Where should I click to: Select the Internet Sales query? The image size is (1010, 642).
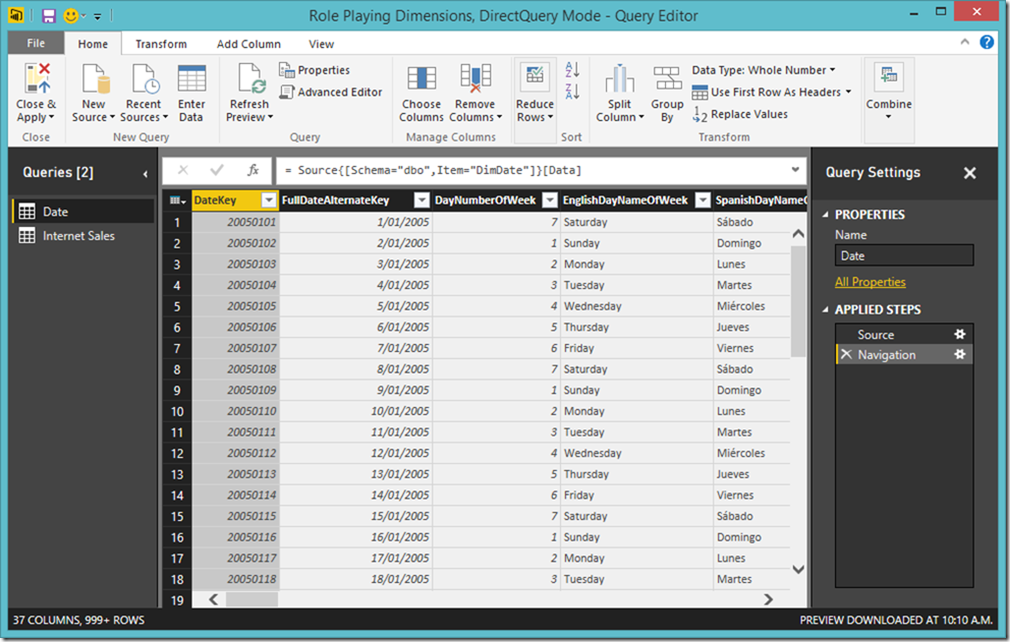point(82,236)
